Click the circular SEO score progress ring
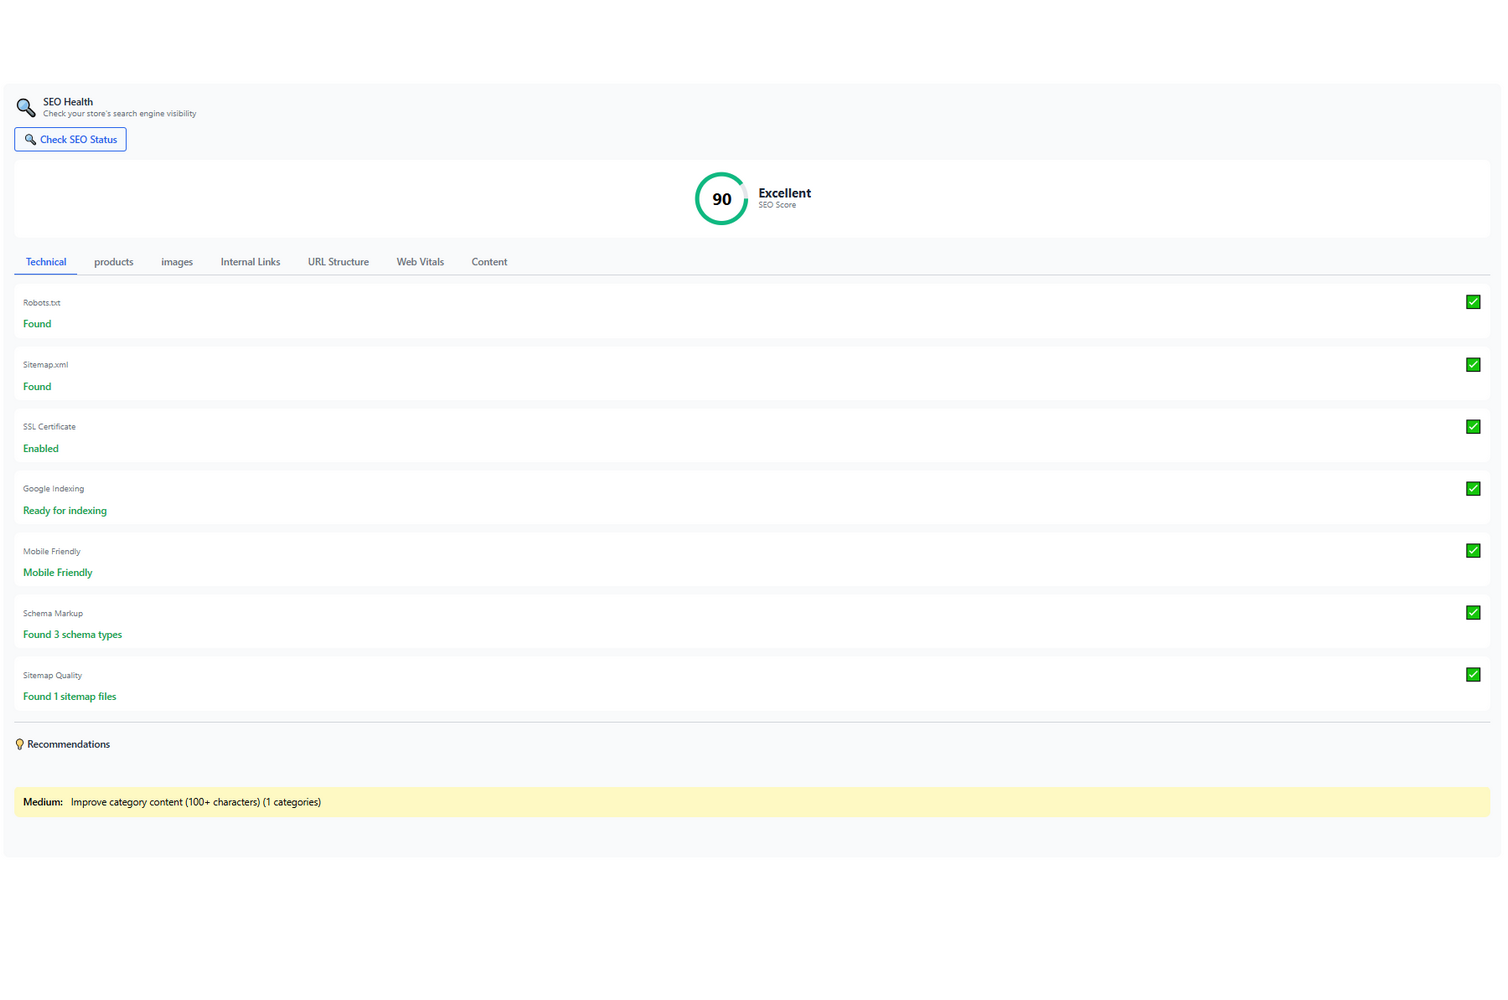 point(720,198)
